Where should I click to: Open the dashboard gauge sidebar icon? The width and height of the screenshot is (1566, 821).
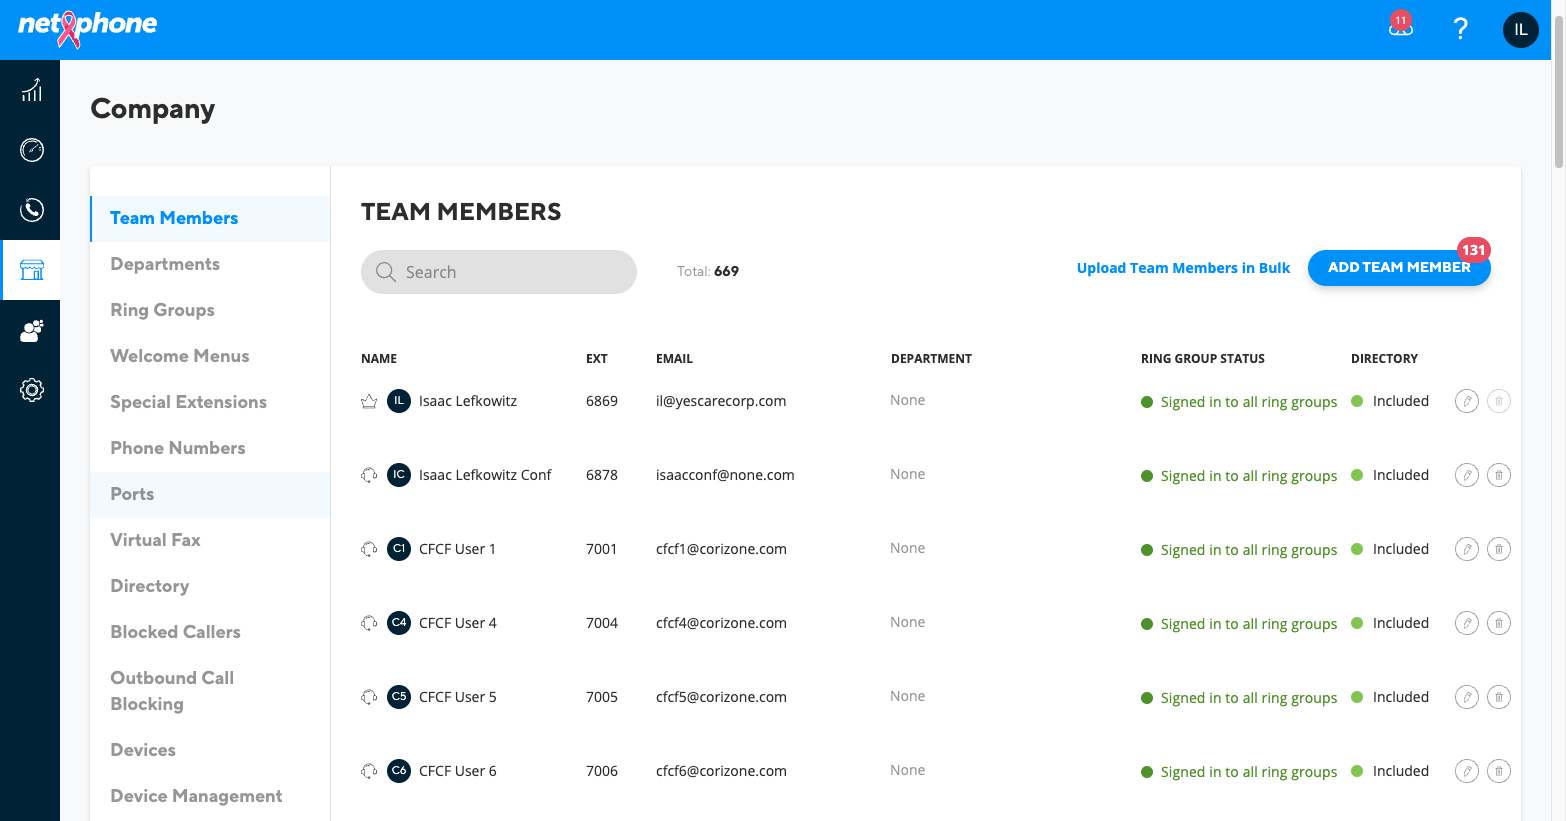click(x=32, y=150)
